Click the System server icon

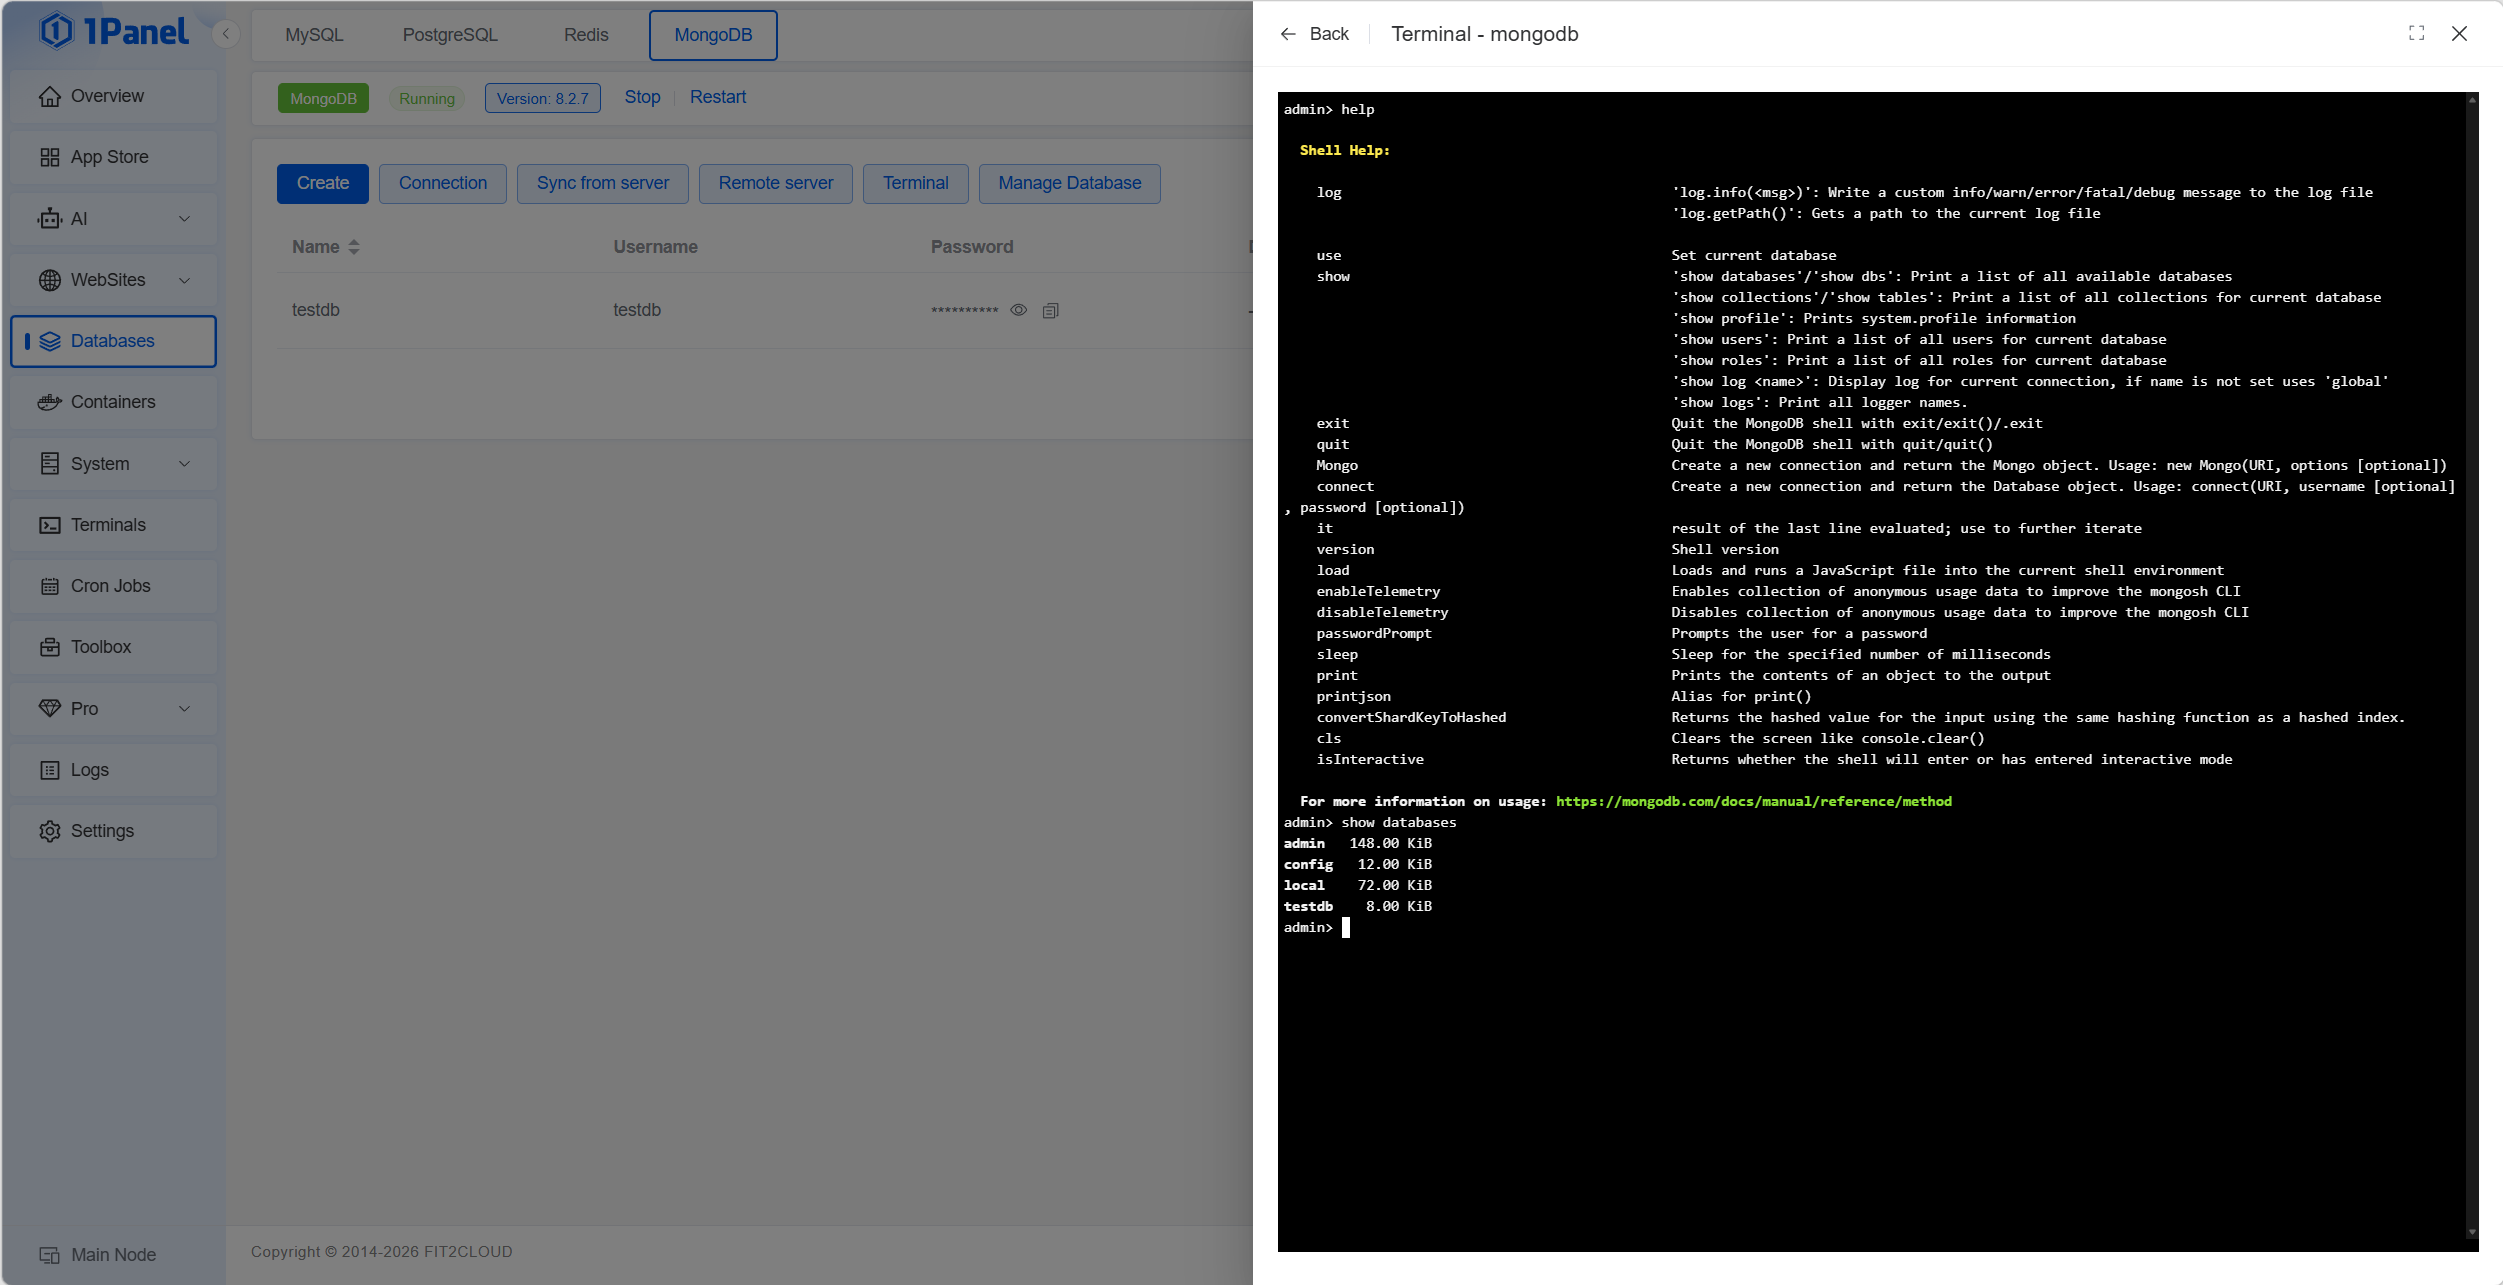pos(50,464)
